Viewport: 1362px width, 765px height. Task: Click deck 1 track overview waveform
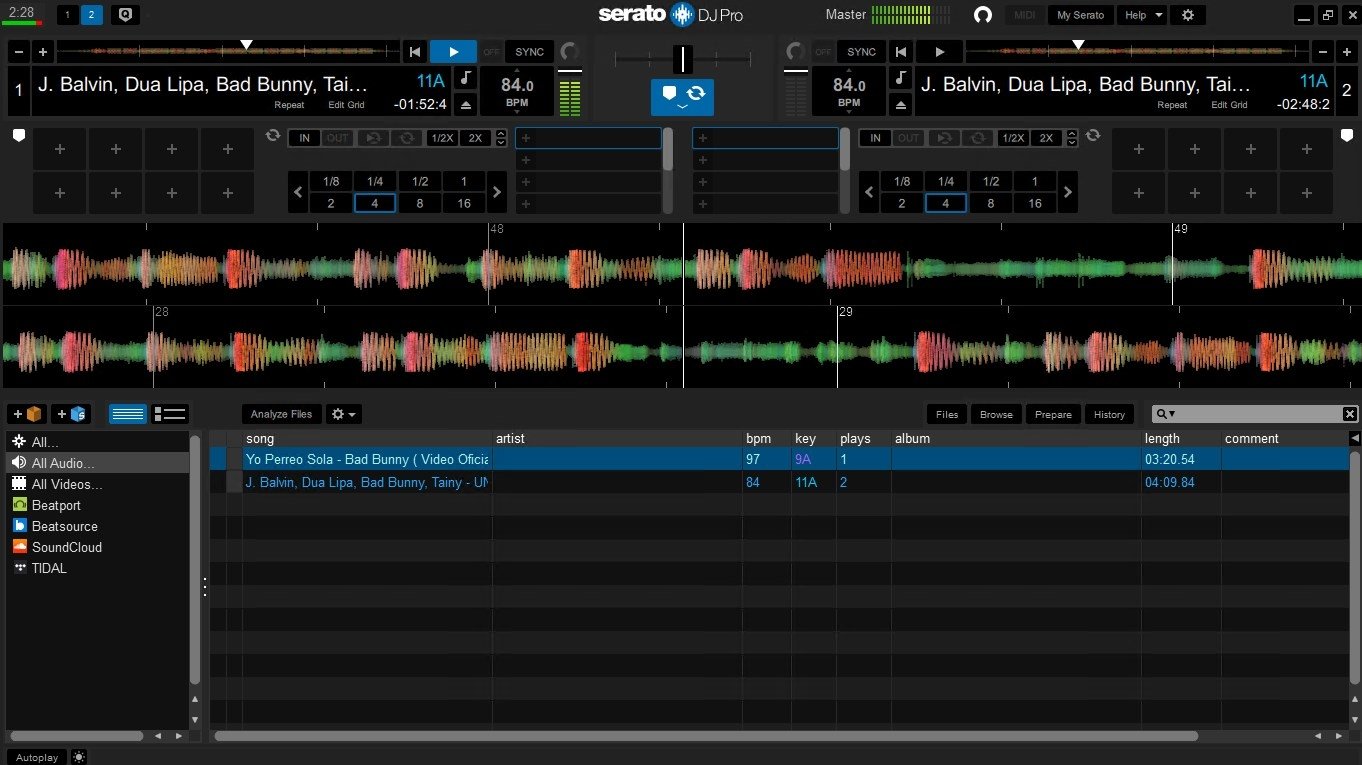pyautogui.click(x=228, y=50)
